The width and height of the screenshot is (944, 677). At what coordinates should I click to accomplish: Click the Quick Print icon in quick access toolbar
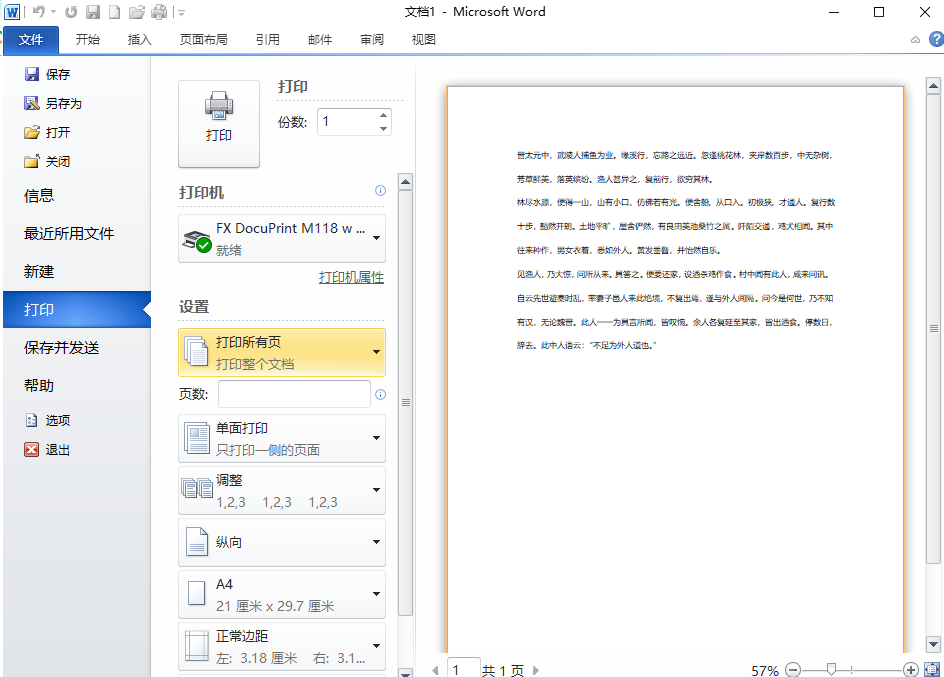[x=160, y=11]
